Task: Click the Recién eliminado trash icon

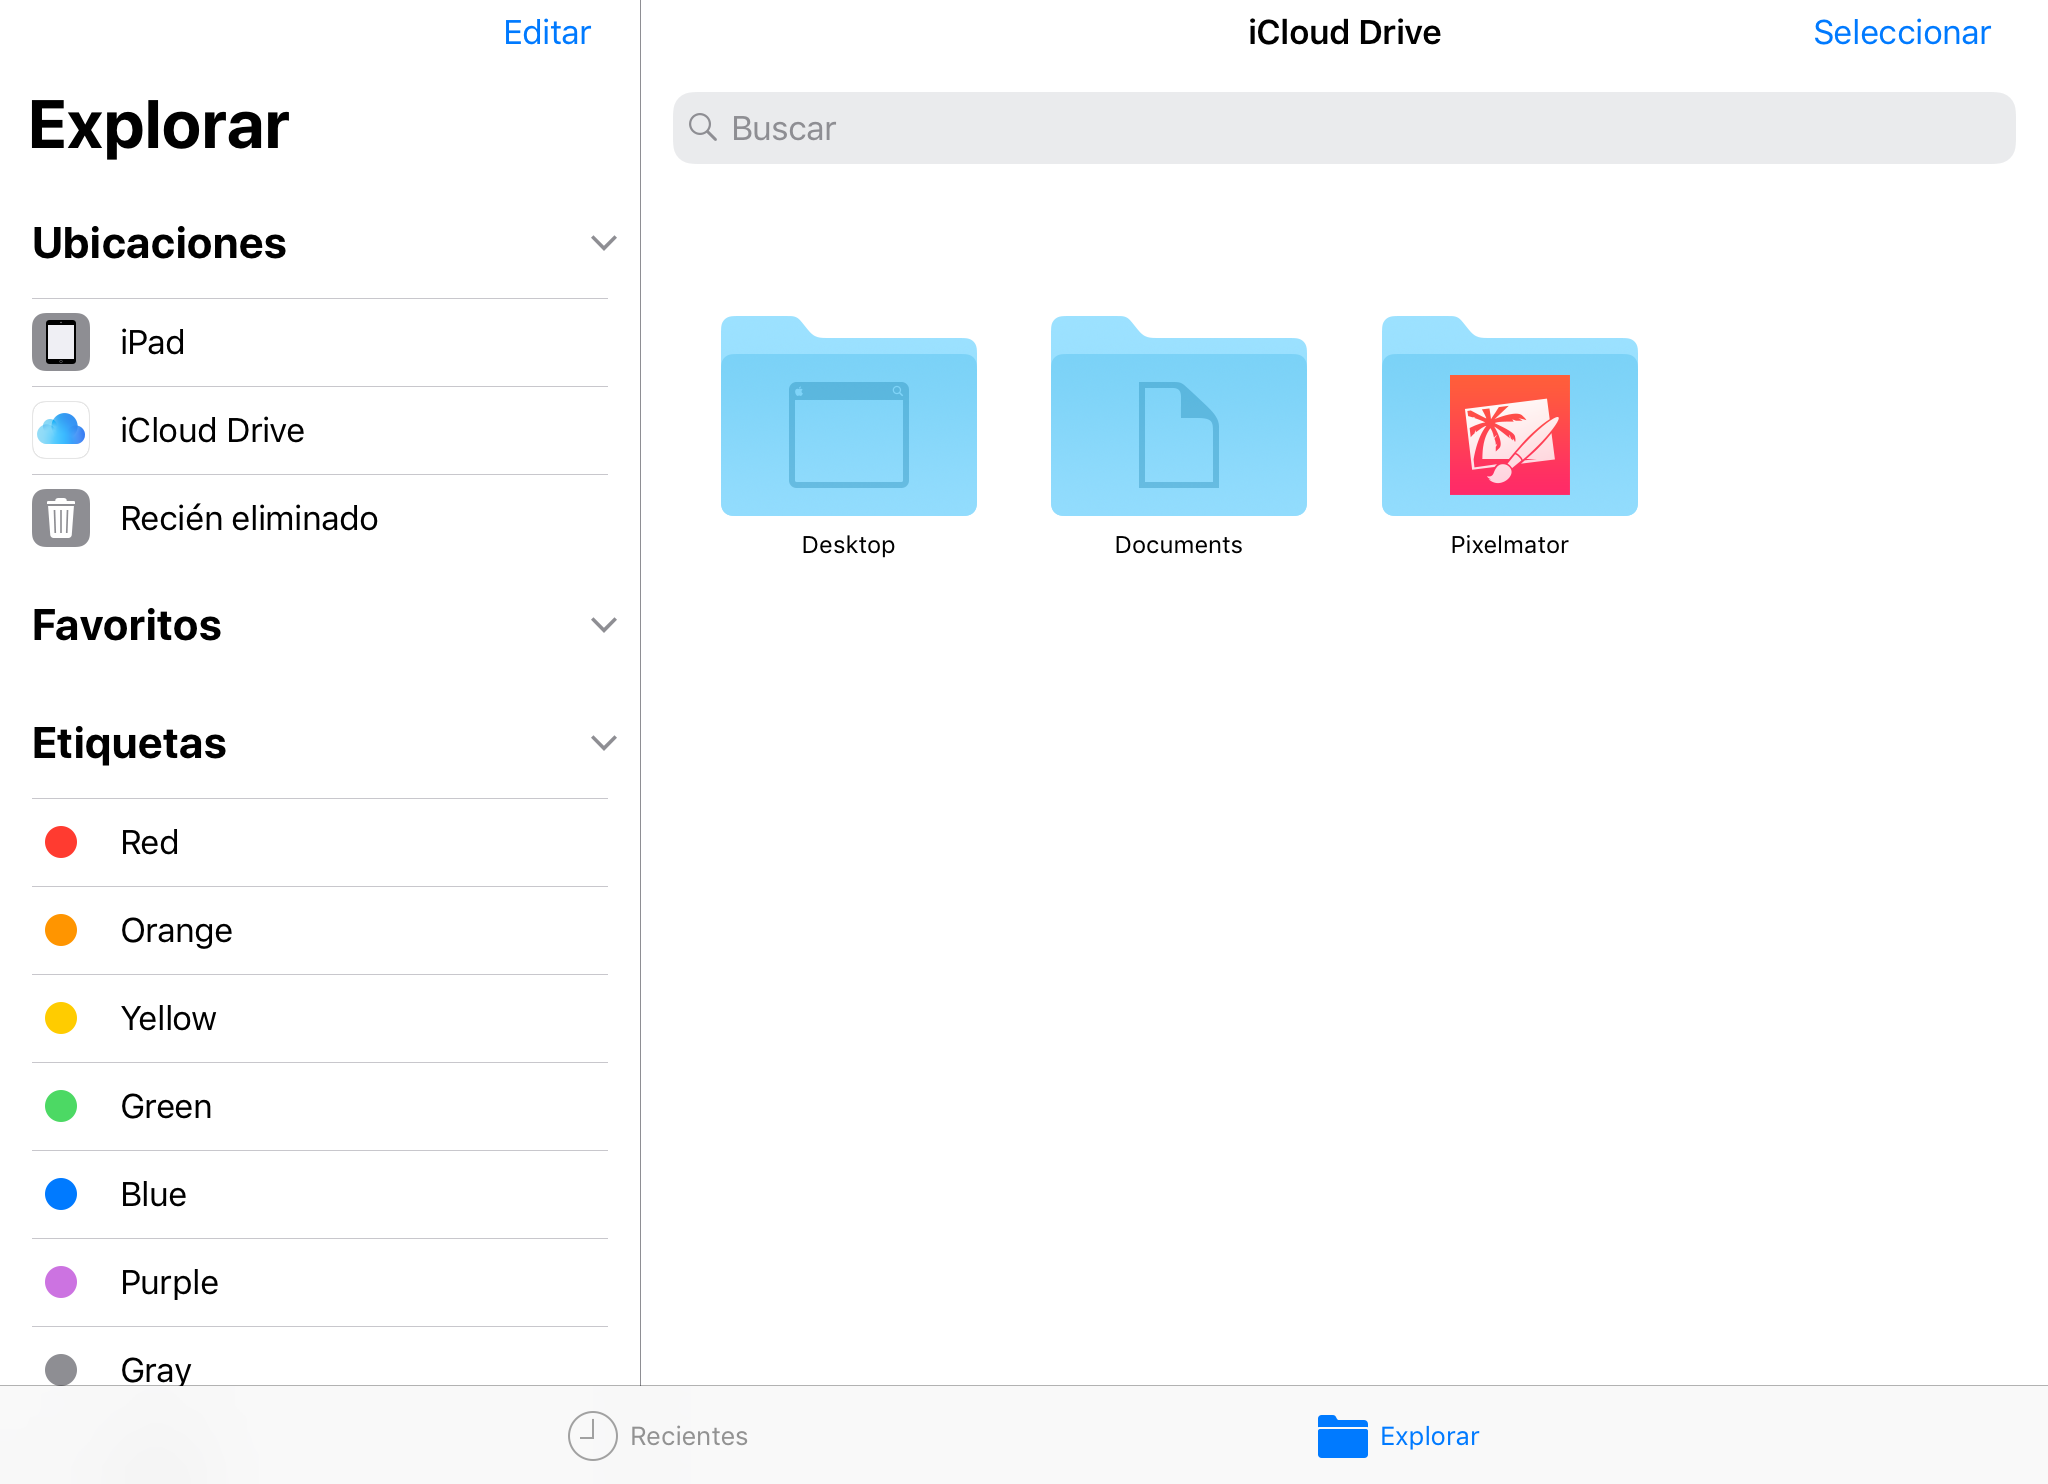Action: click(x=61, y=518)
